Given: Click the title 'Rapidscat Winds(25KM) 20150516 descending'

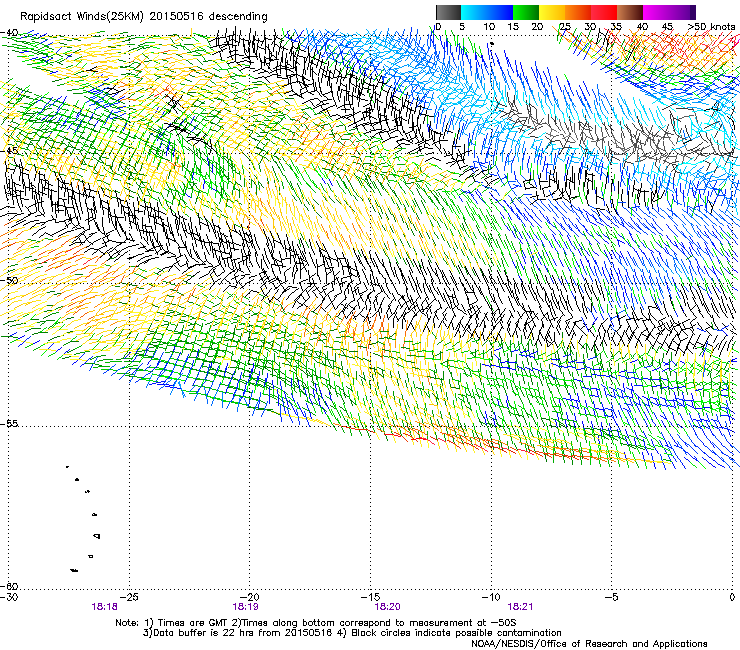Looking at the screenshot, I should click(143, 16).
